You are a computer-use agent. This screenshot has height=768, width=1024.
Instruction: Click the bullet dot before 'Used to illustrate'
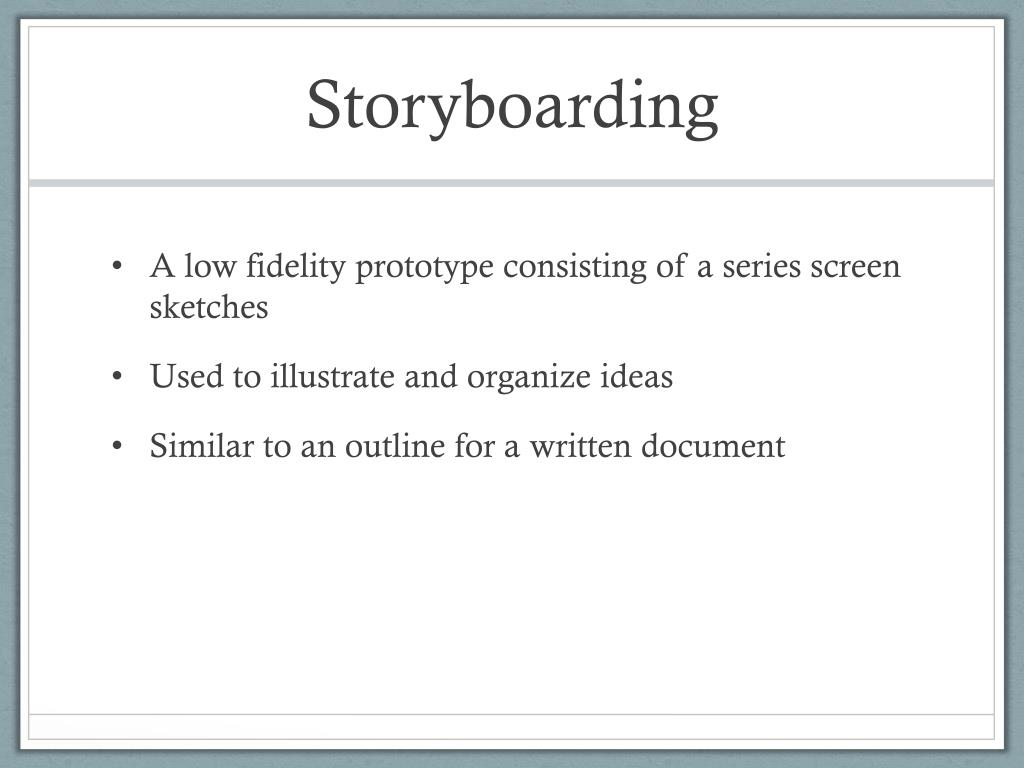tap(117, 377)
